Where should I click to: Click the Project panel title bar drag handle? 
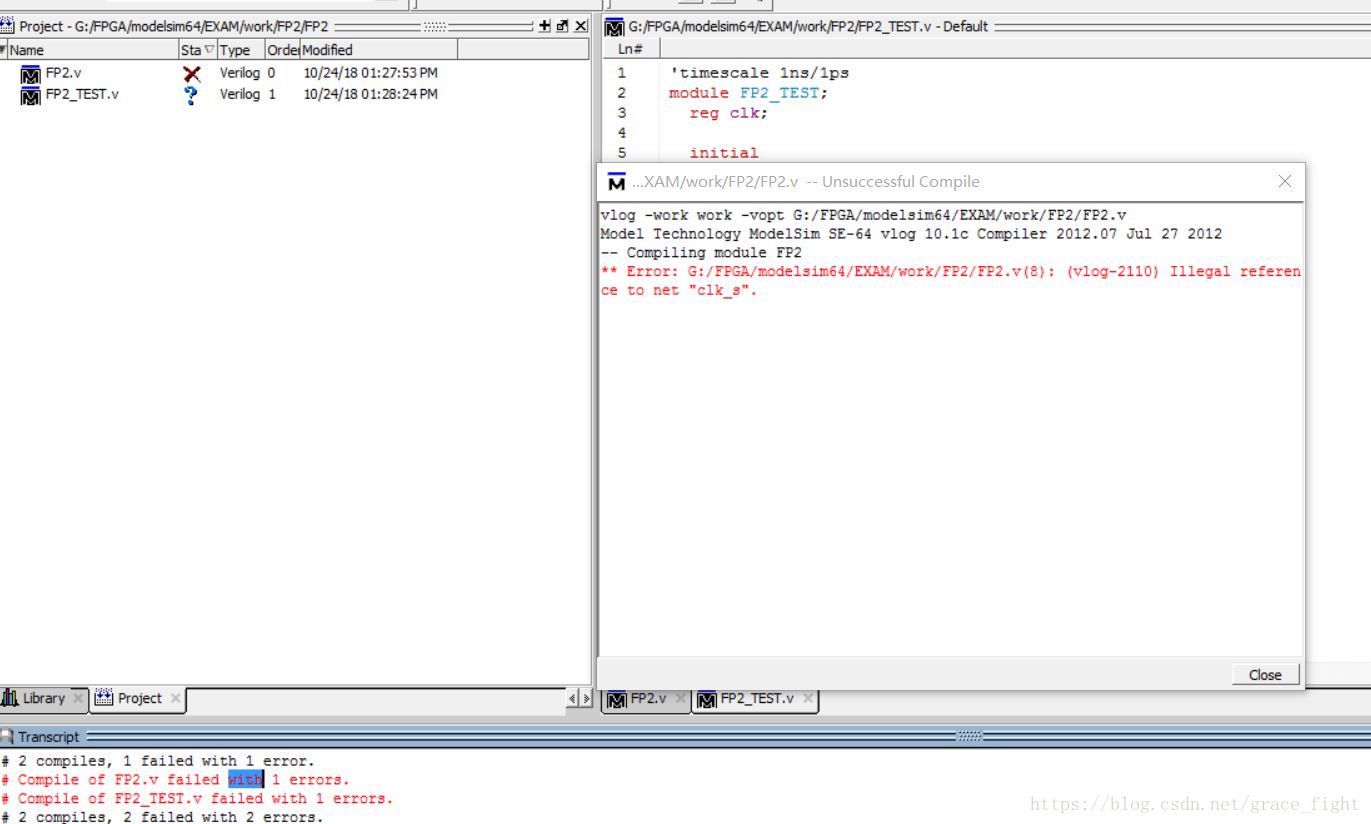point(434,26)
